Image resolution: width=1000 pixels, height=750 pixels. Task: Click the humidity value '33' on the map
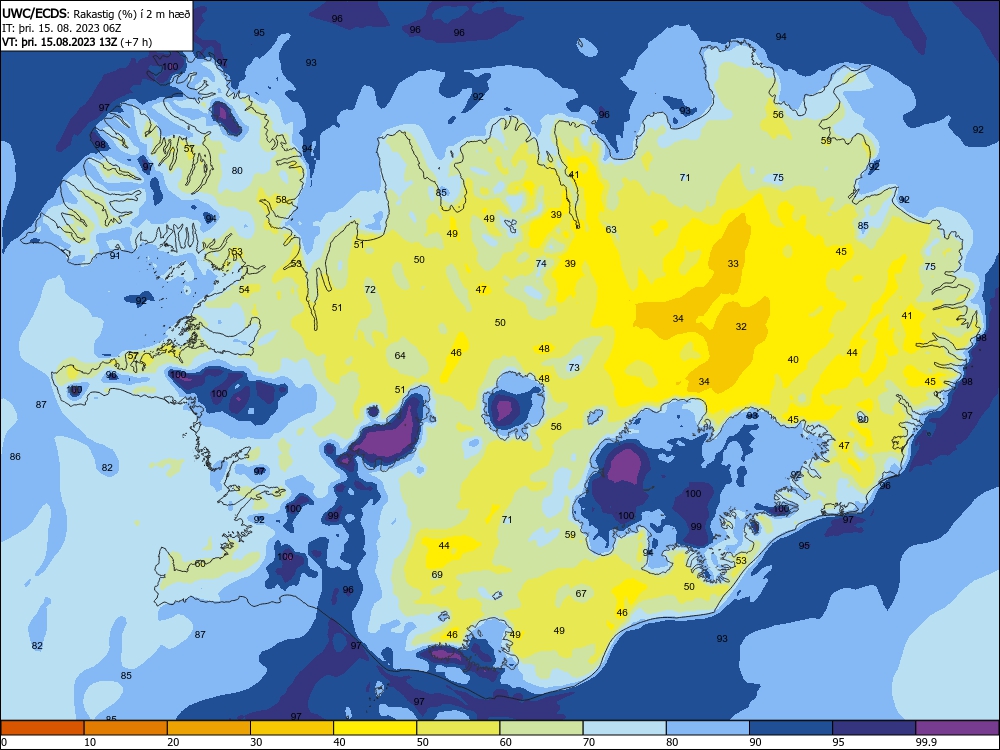tap(733, 263)
